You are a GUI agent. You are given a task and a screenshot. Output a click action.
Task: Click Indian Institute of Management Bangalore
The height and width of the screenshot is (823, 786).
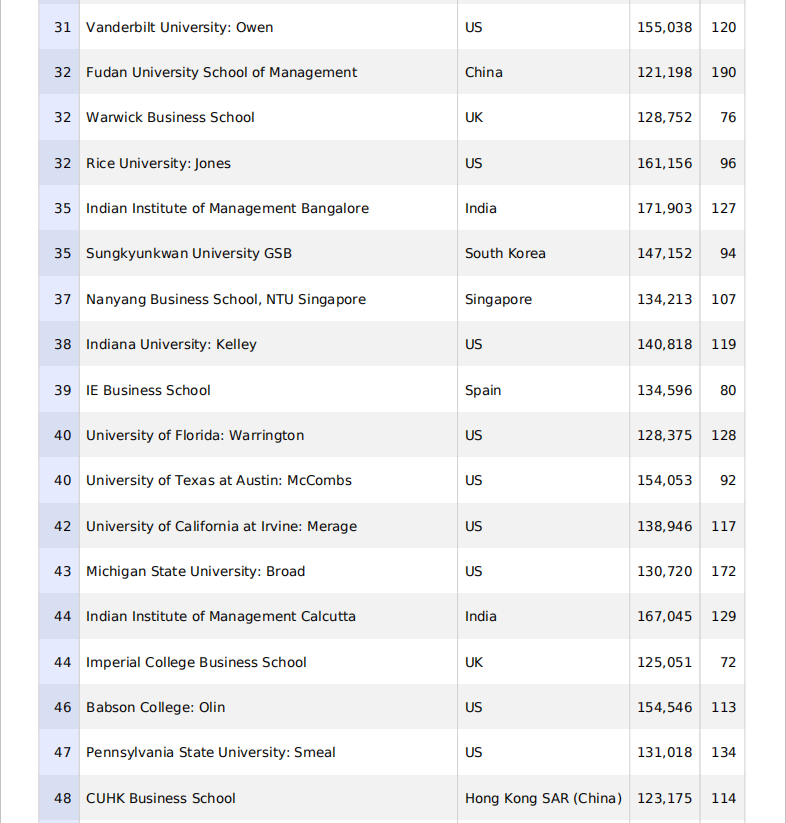227,208
